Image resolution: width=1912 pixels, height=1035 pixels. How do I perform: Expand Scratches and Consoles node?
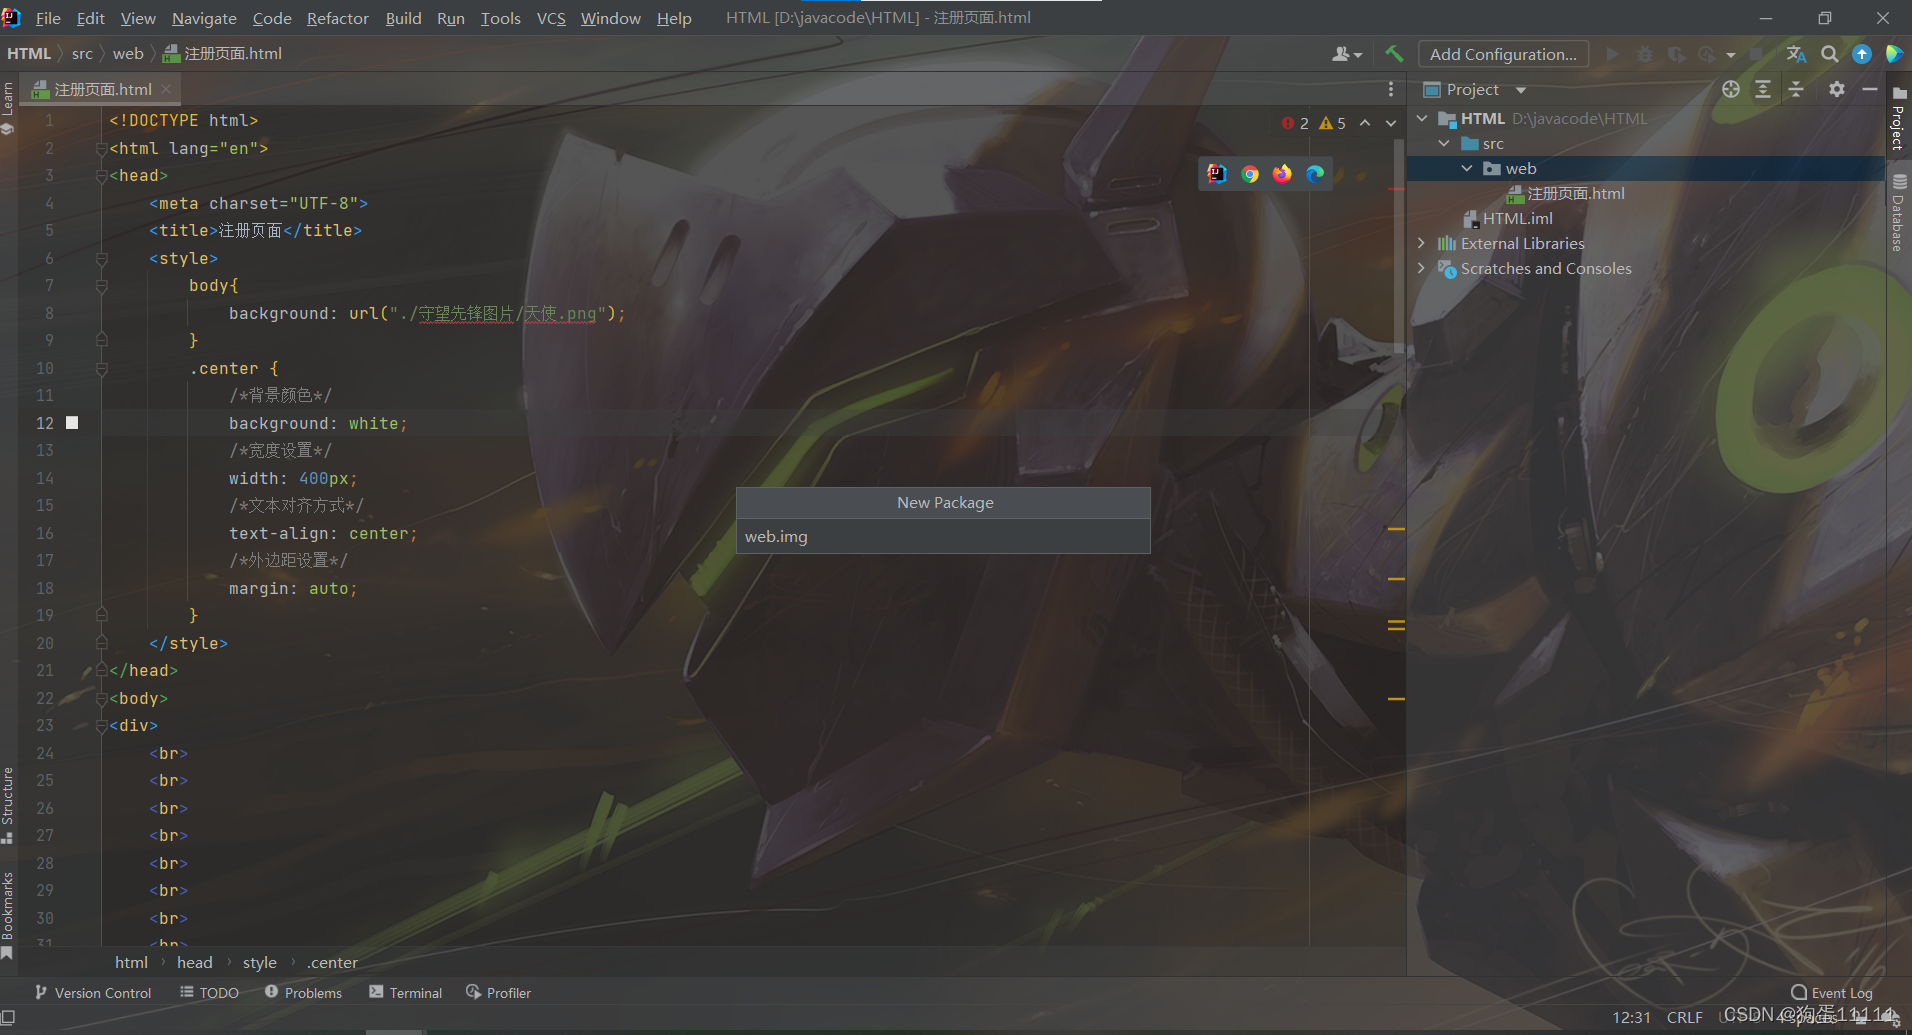pyautogui.click(x=1422, y=268)
